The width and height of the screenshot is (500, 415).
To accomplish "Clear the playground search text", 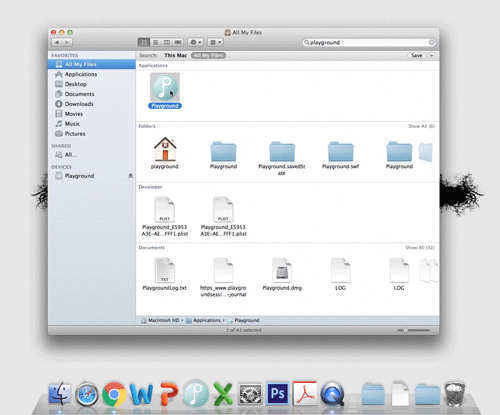I will pyautogui.click(x=431, y=42).
